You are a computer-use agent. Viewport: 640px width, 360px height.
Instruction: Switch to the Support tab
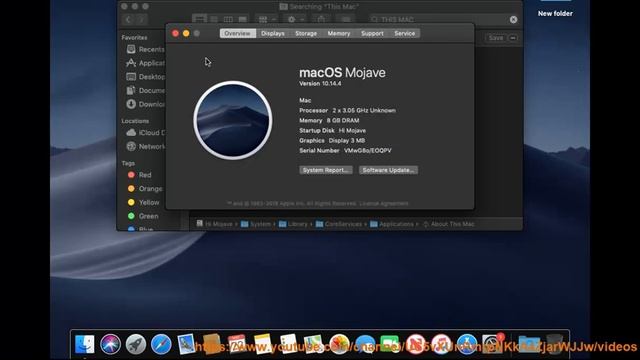(x=372, y=33)
